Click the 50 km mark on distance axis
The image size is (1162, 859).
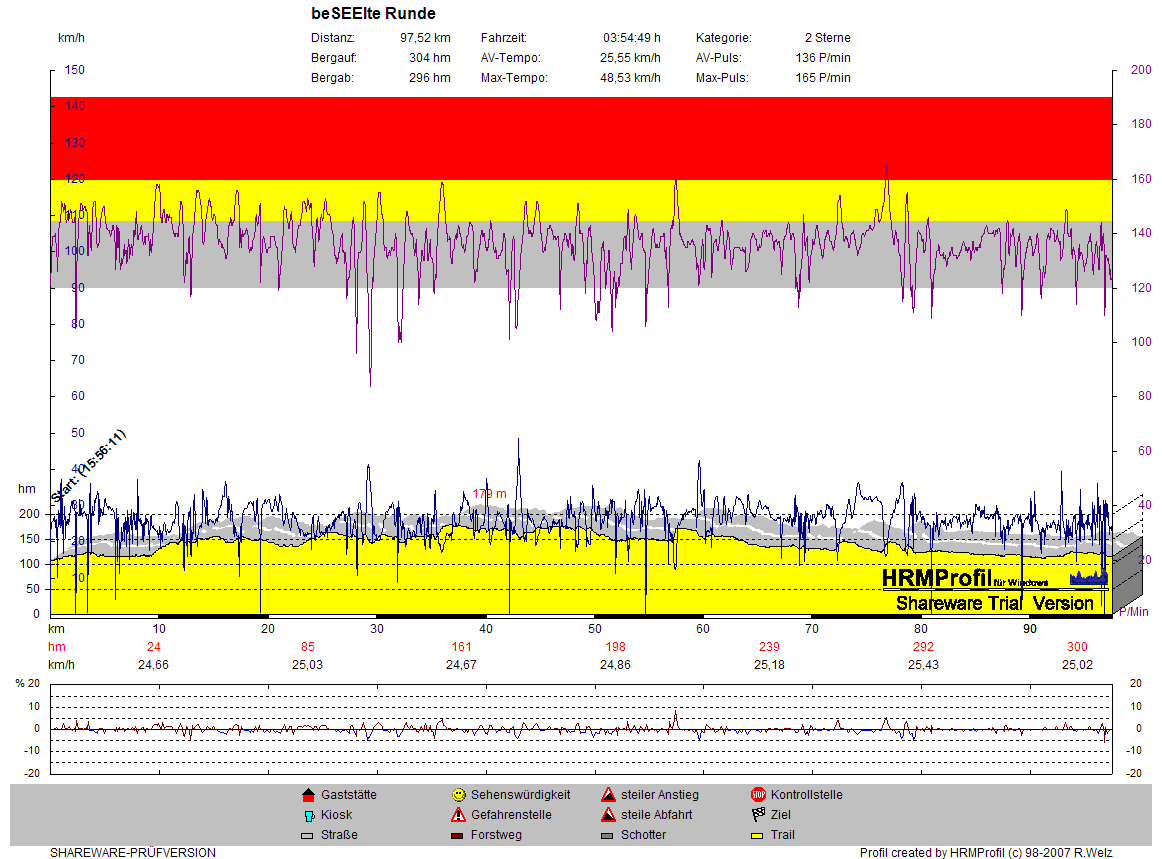point(594,629)
